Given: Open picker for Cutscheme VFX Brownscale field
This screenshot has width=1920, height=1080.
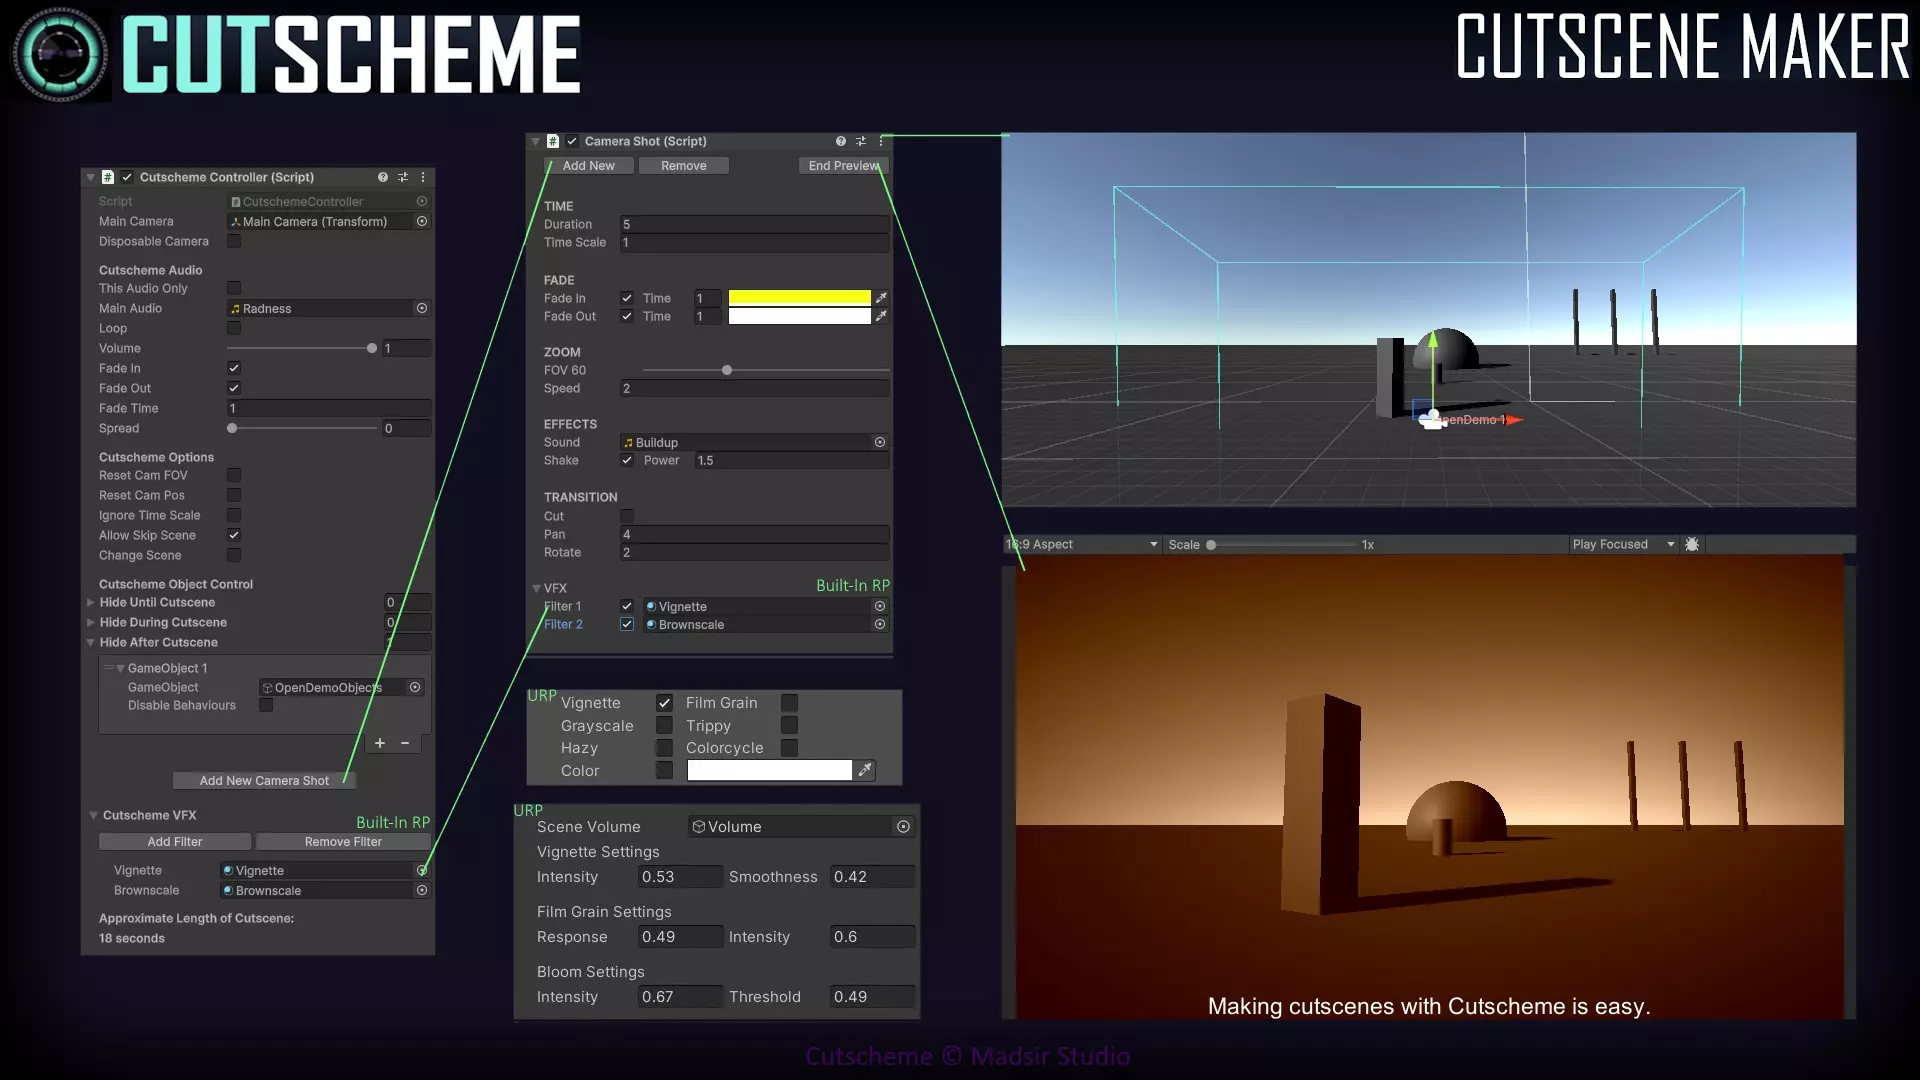Looking at the screenshot, I should coord(422,890).
